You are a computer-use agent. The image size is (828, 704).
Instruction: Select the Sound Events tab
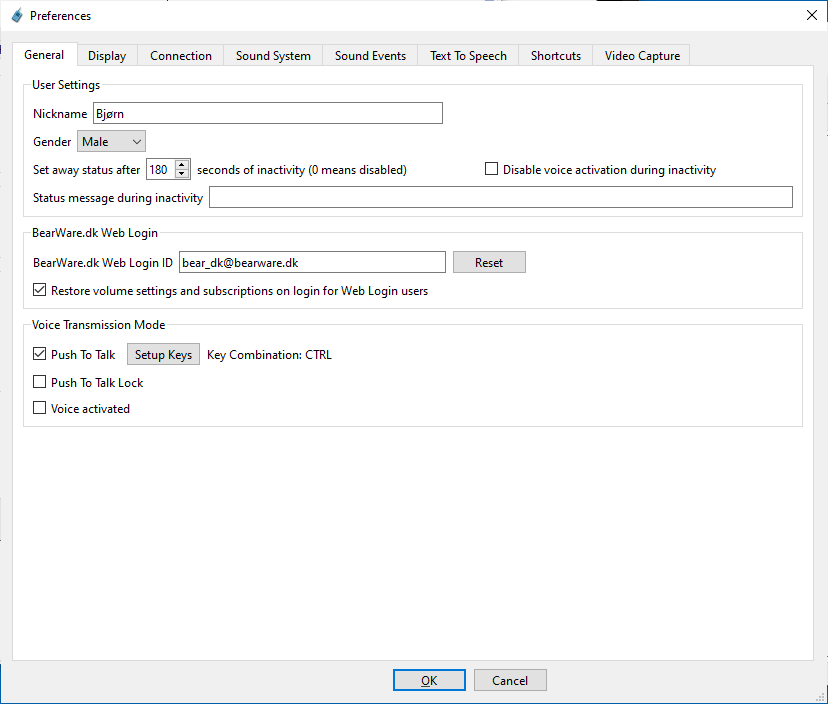coord(370,56)
